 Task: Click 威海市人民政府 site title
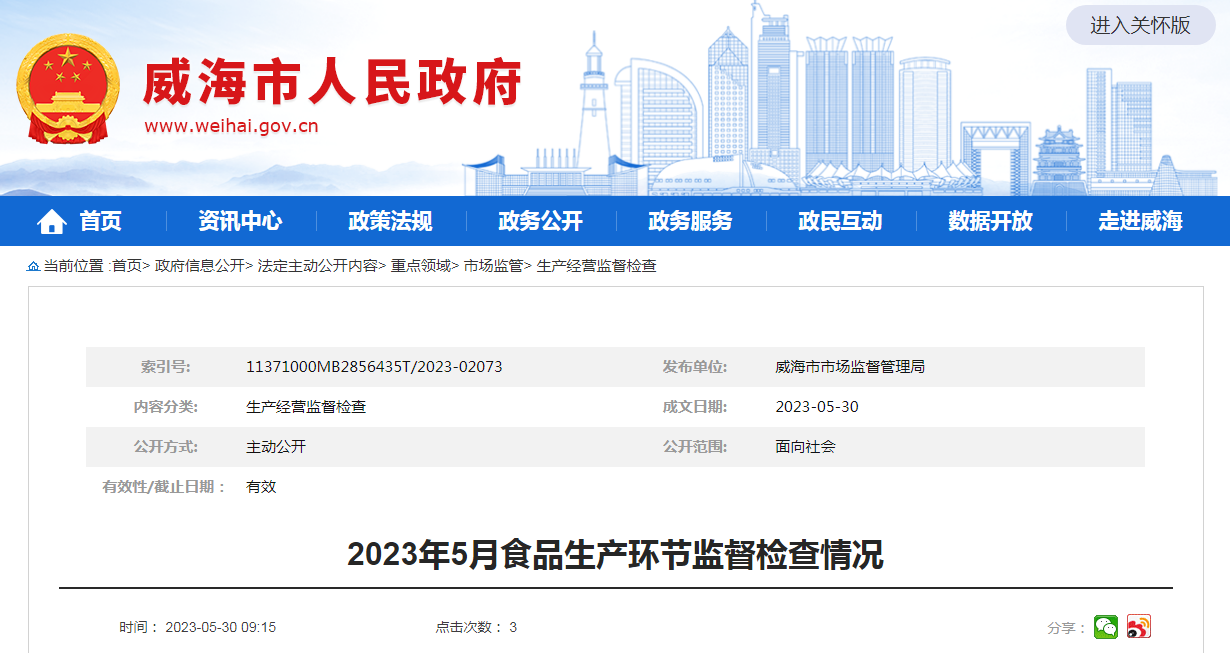tap(332, 82)
